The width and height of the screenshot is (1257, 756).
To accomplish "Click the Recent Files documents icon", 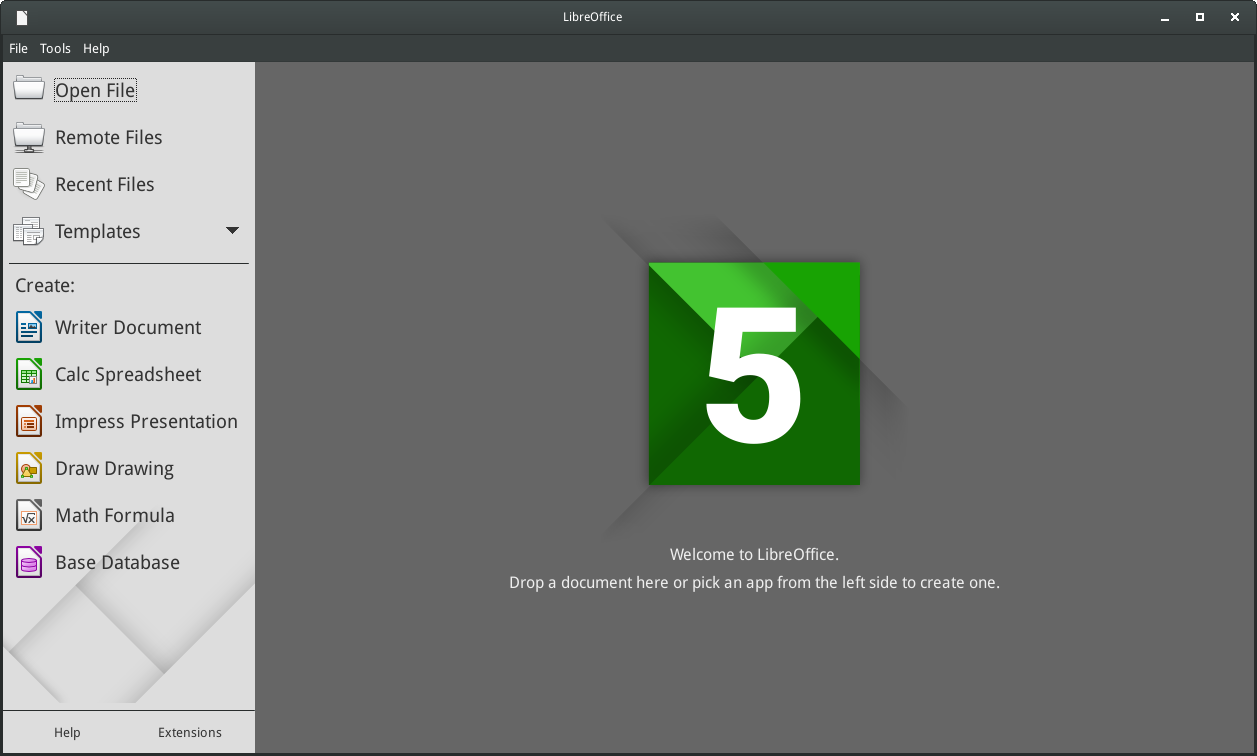I will pyautogui.click(x=29, y=184).
